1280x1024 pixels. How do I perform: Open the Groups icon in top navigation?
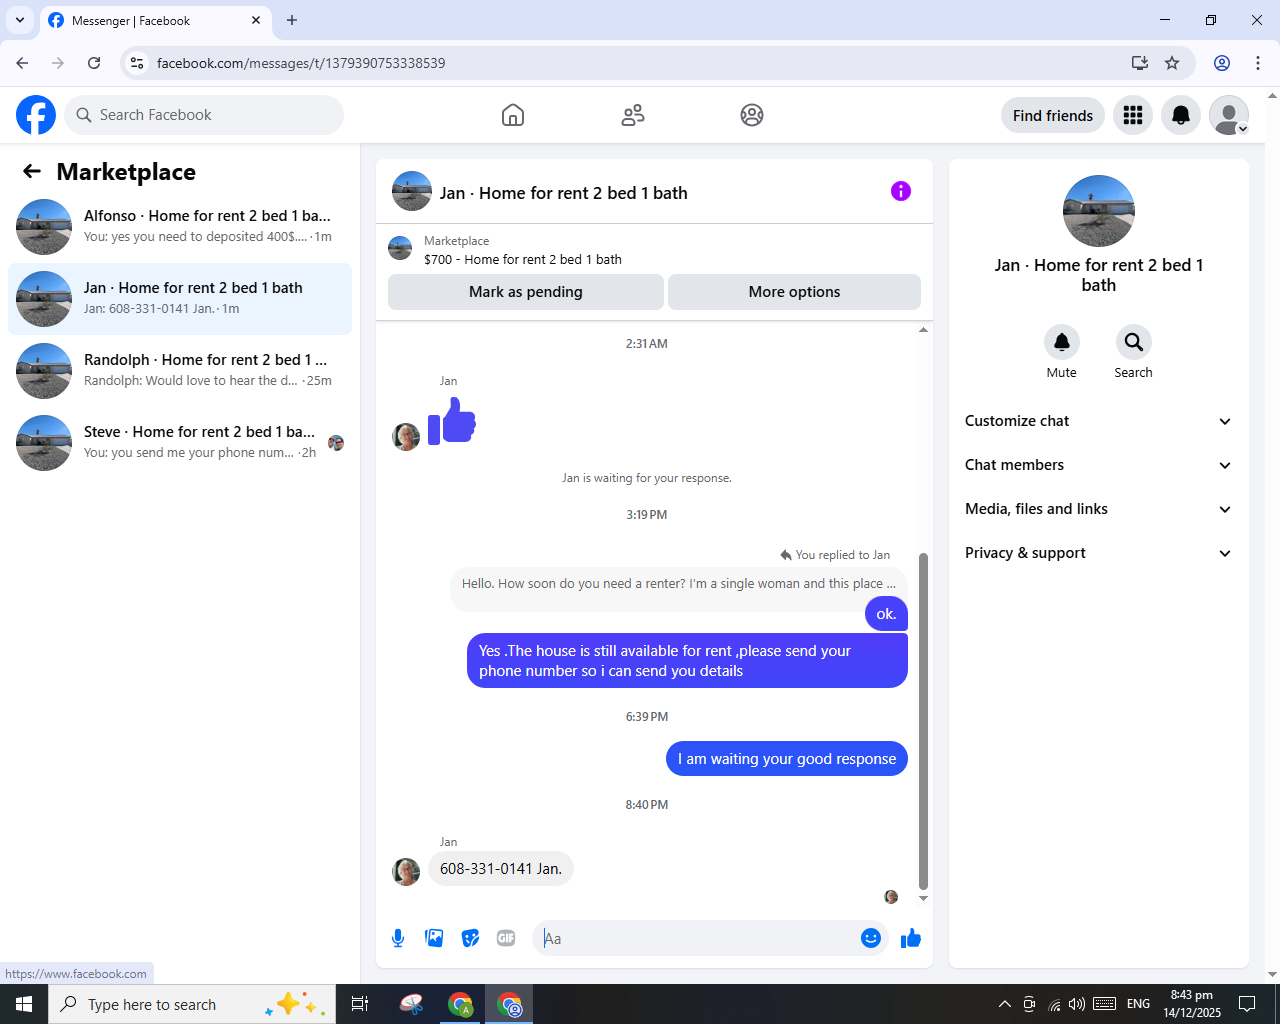(x=752, y=115)
